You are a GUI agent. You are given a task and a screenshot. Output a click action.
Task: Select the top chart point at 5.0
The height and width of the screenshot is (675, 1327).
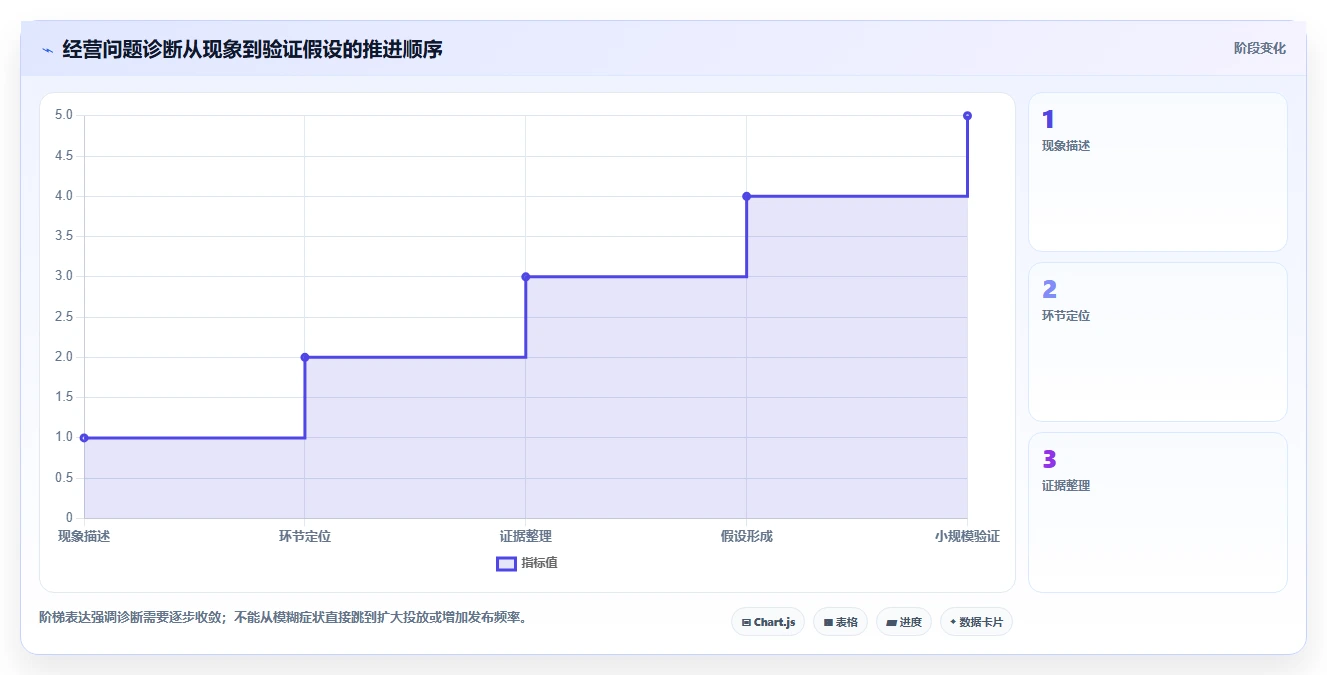click(967, 116)
